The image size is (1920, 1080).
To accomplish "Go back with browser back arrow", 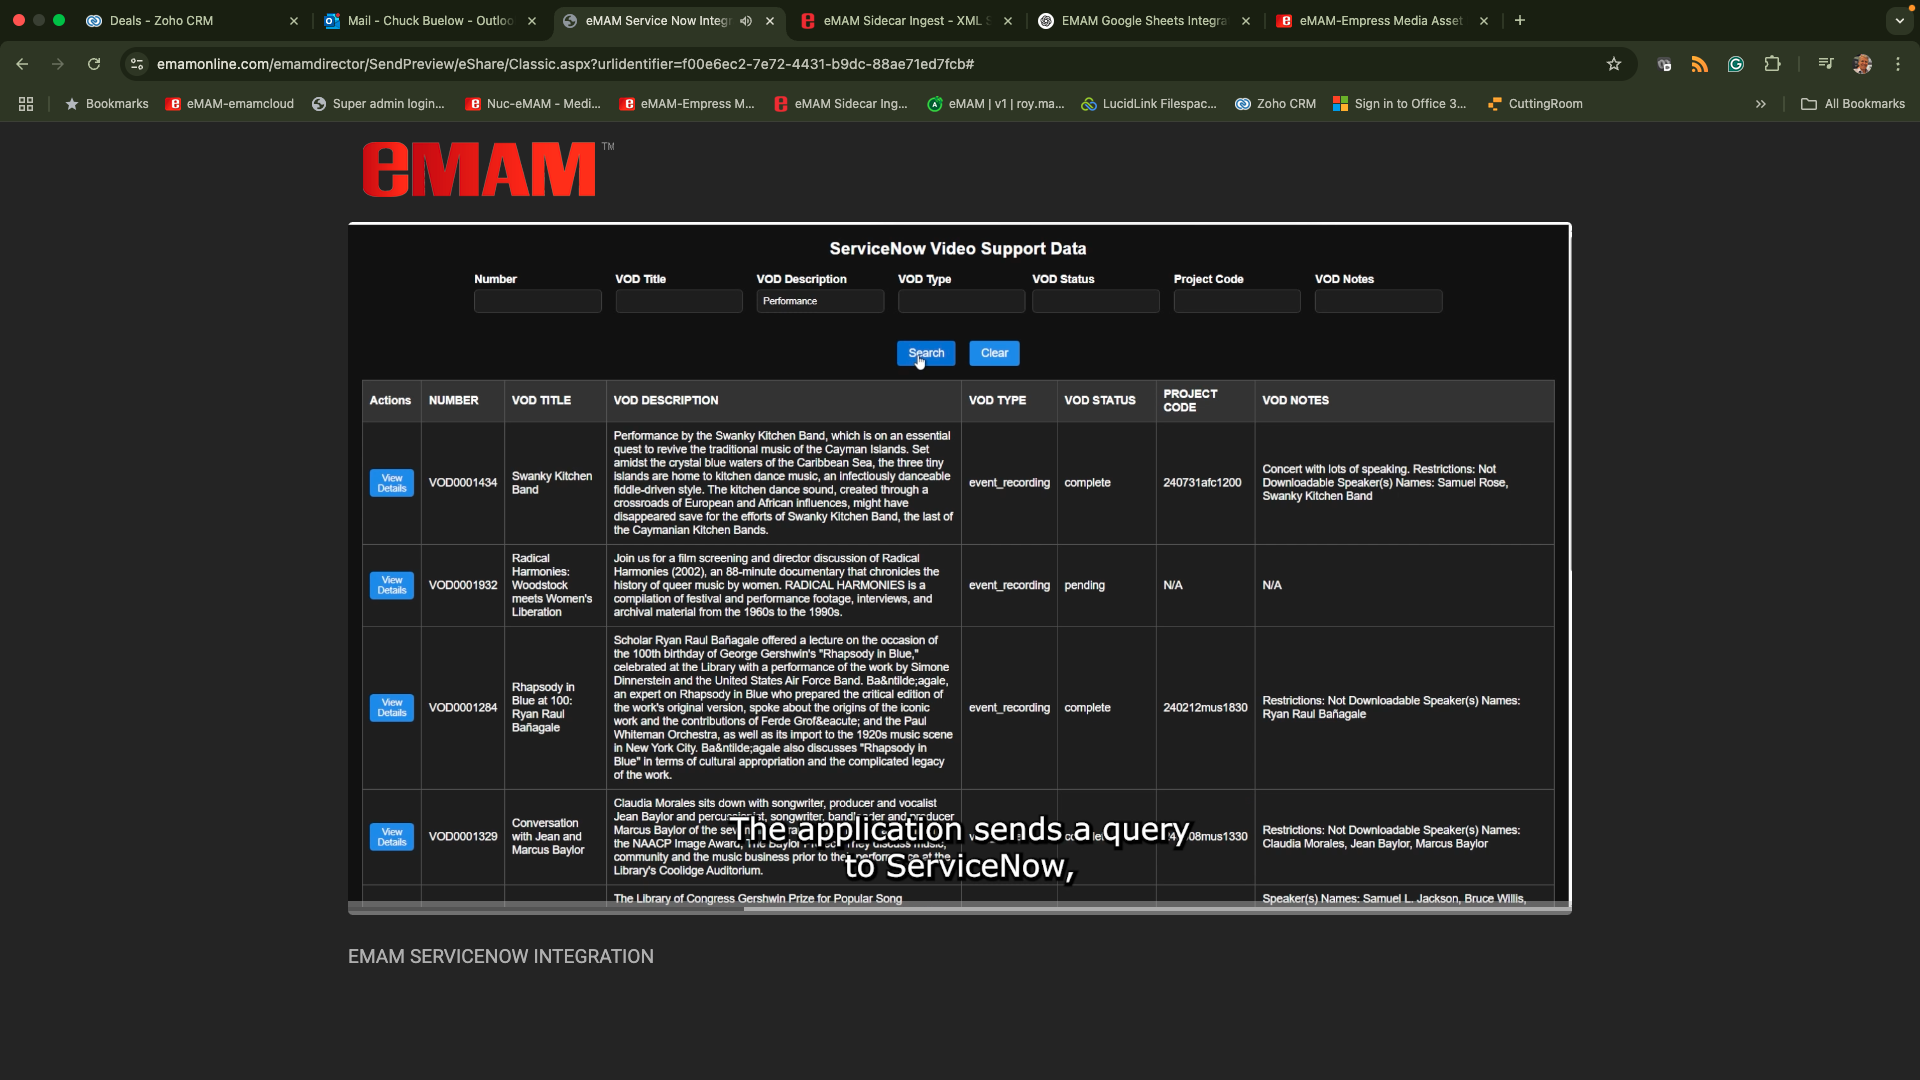I will (22, 64).
